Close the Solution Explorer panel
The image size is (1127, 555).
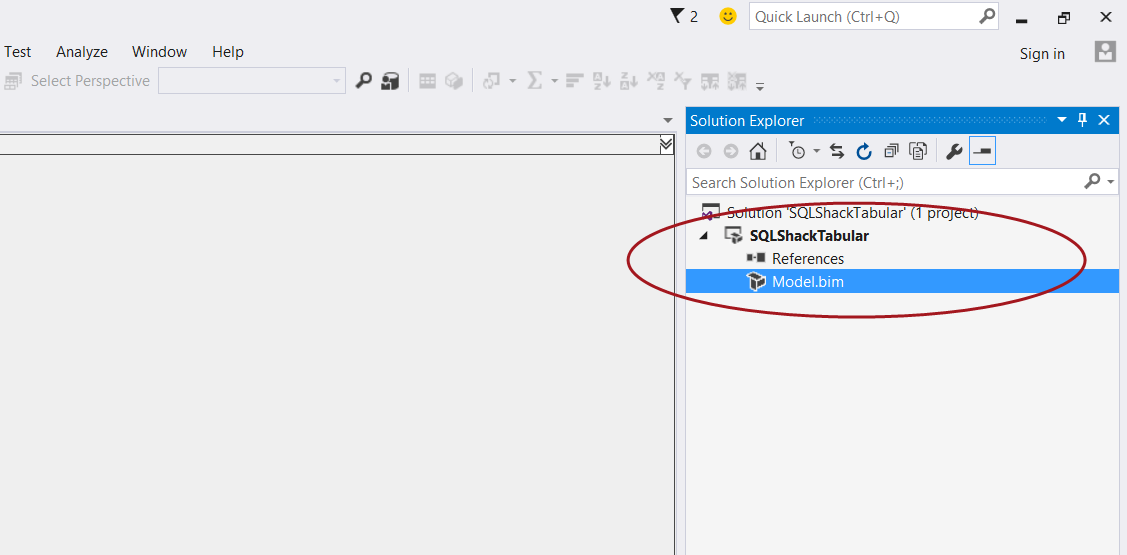(1105, 120)
